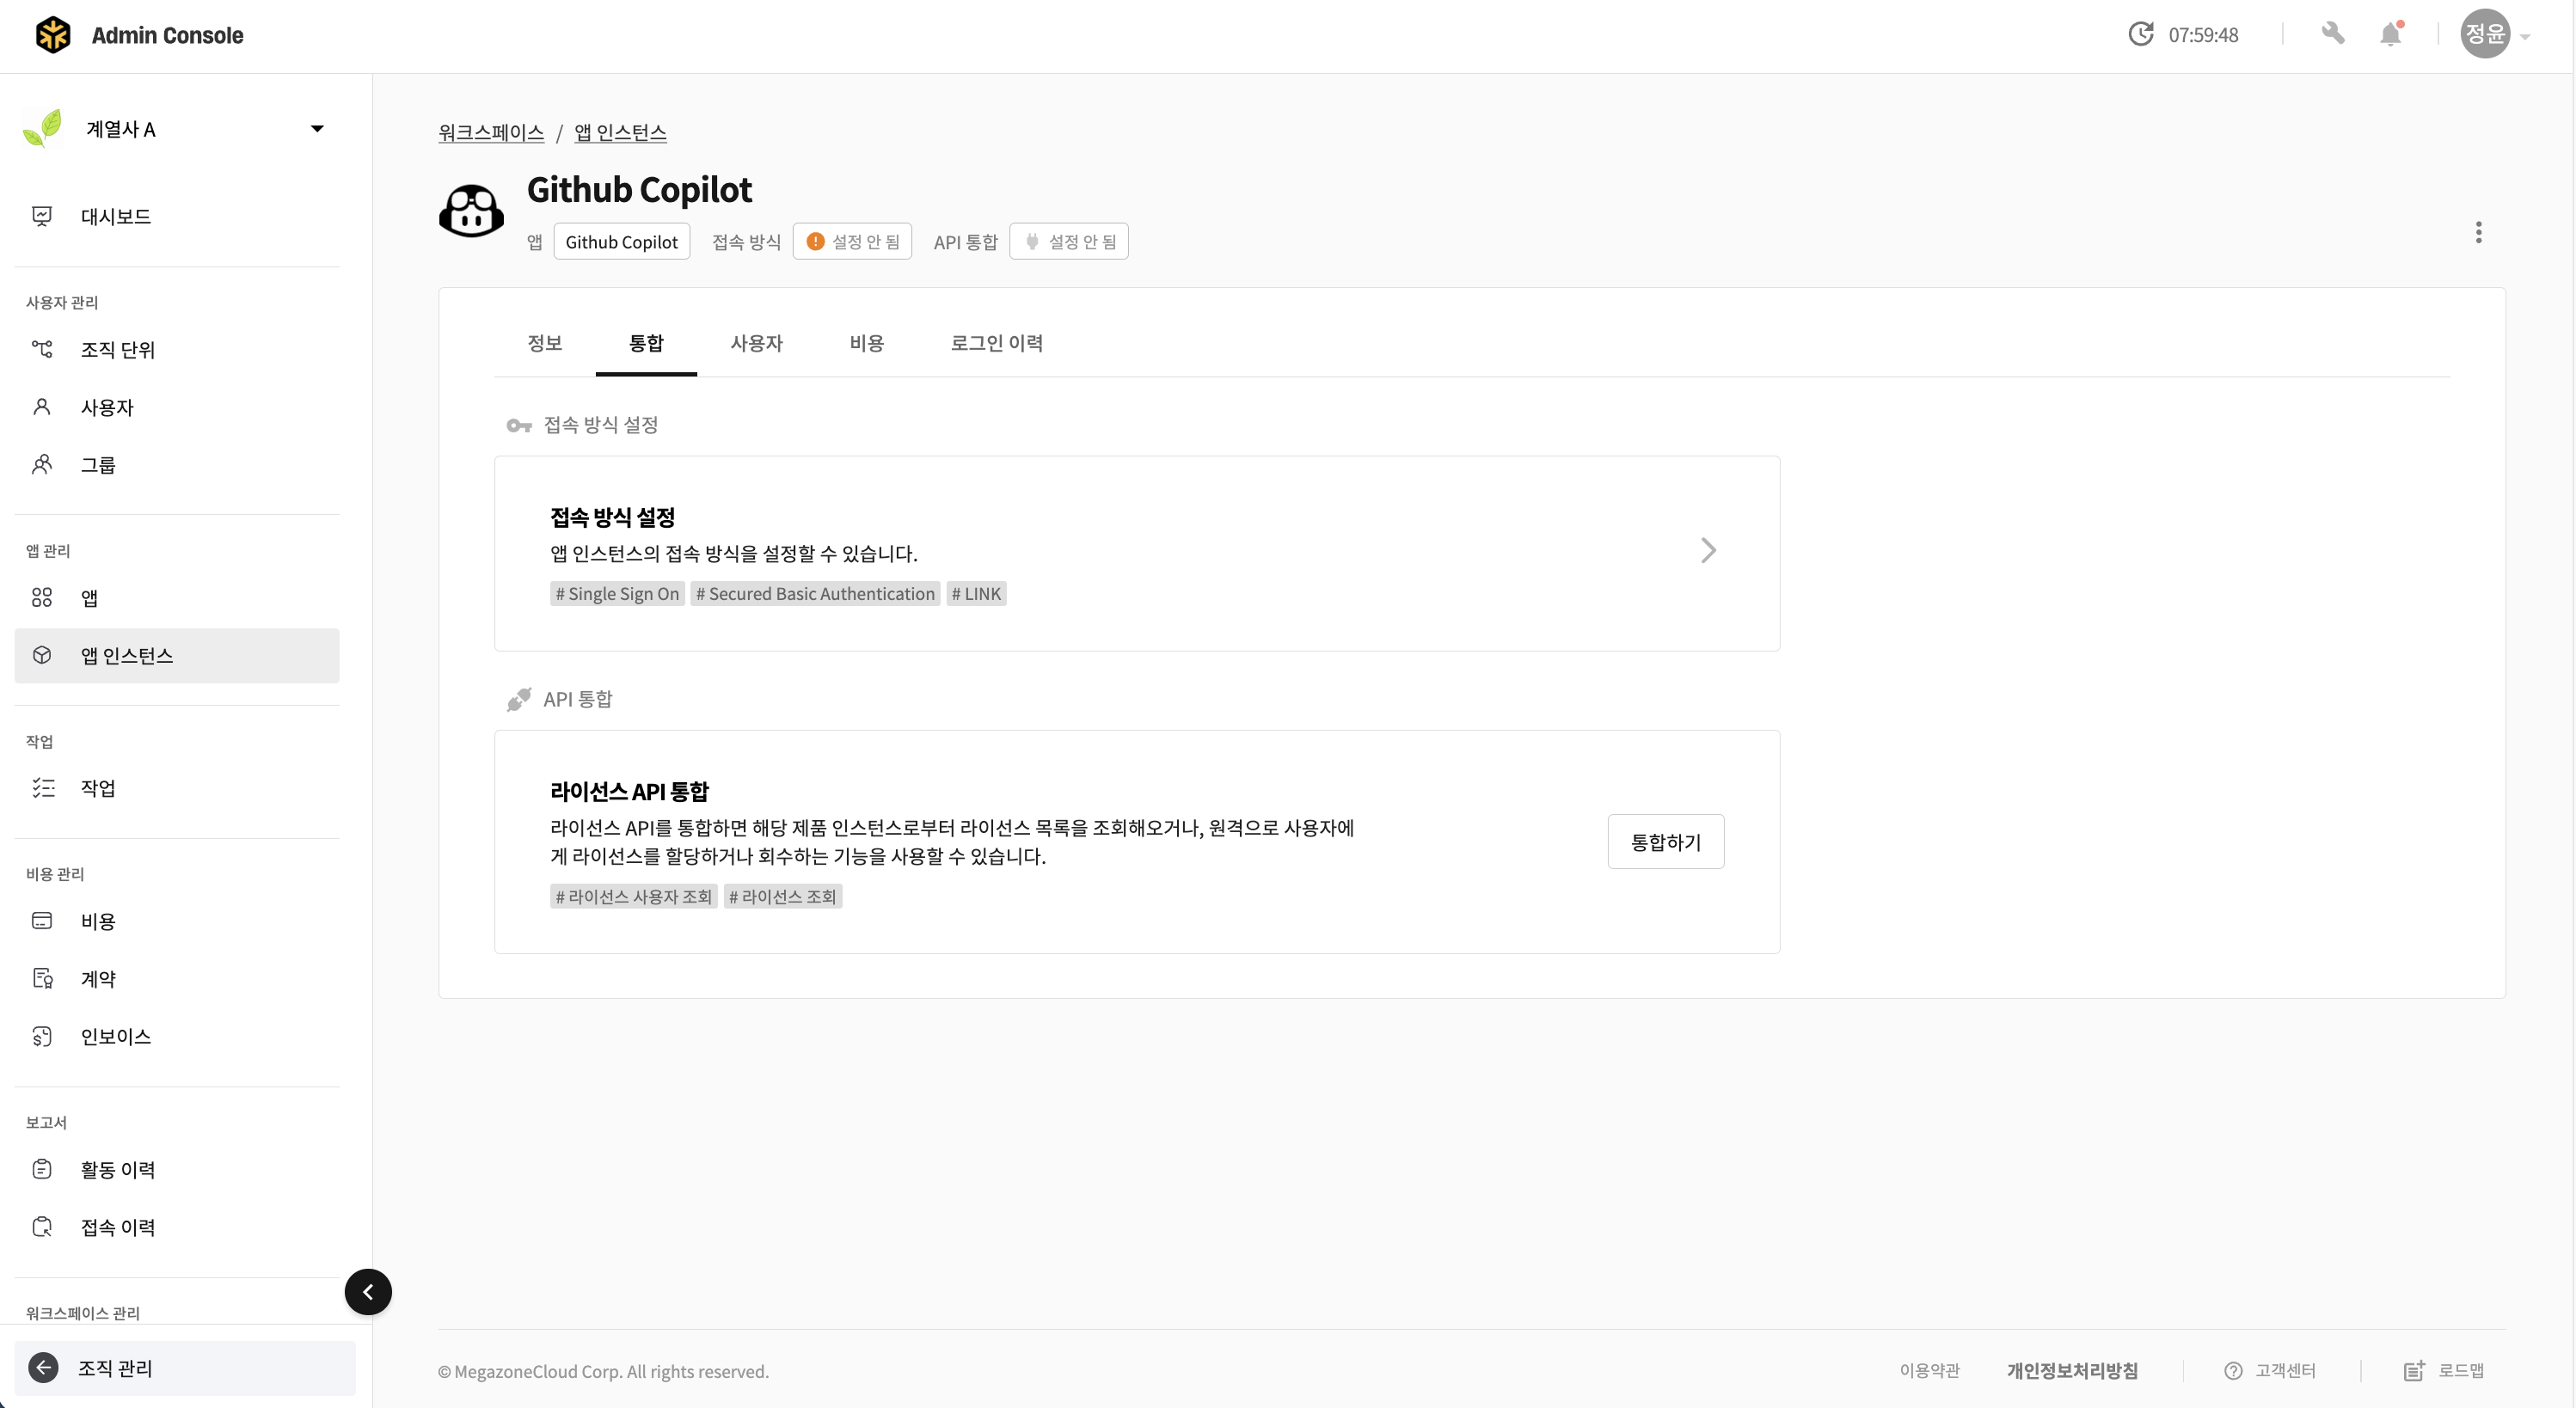Open the 접속 이력 report
This screenshot has width=2576, height=1408.
177,1227
